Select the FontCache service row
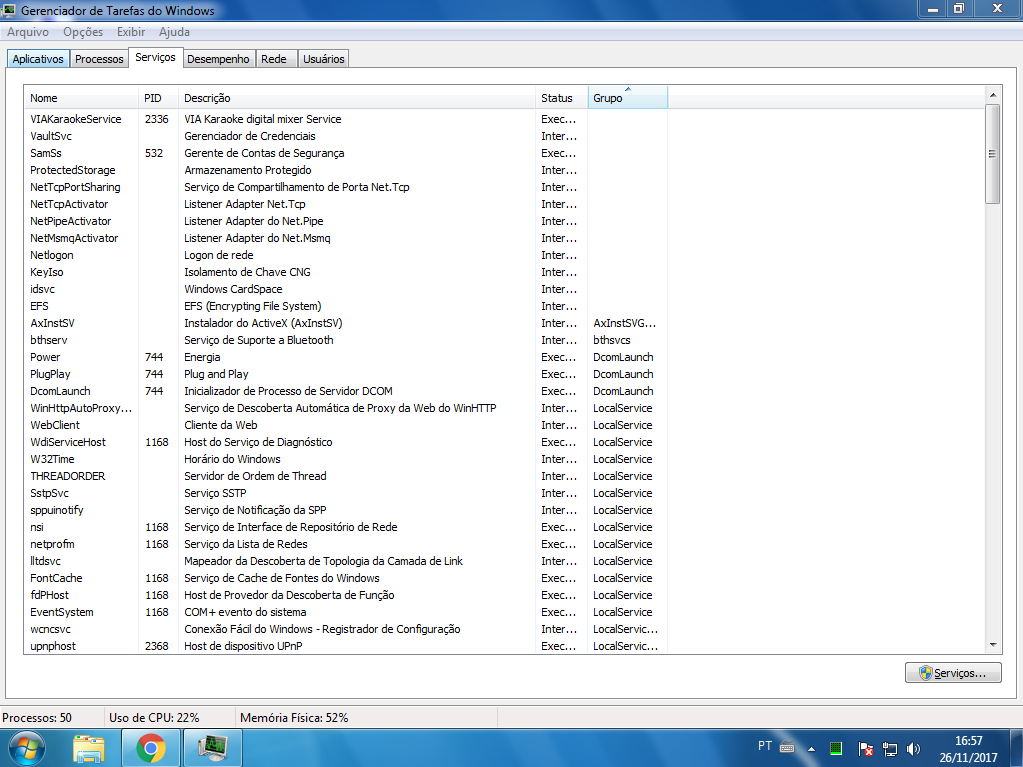 (346, 577)
